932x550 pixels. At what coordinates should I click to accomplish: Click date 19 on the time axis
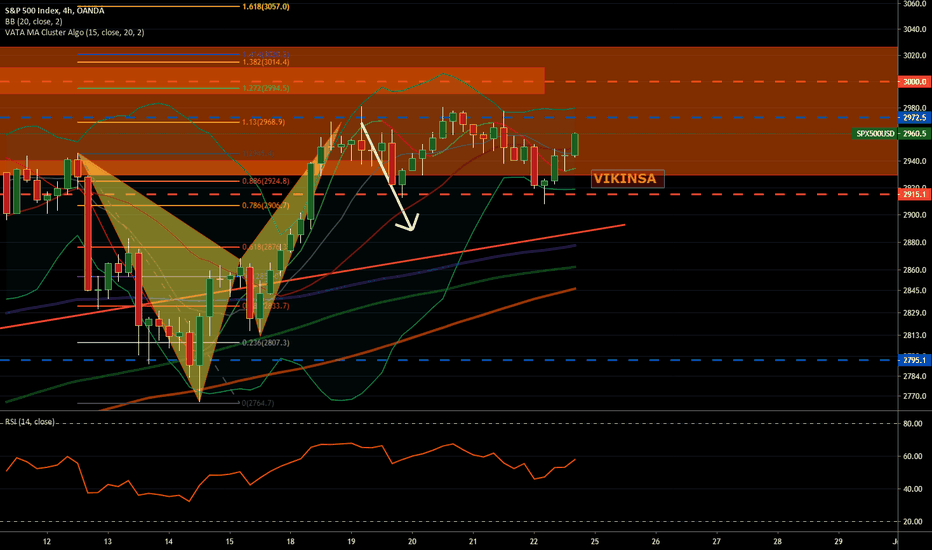click(351, 542)
